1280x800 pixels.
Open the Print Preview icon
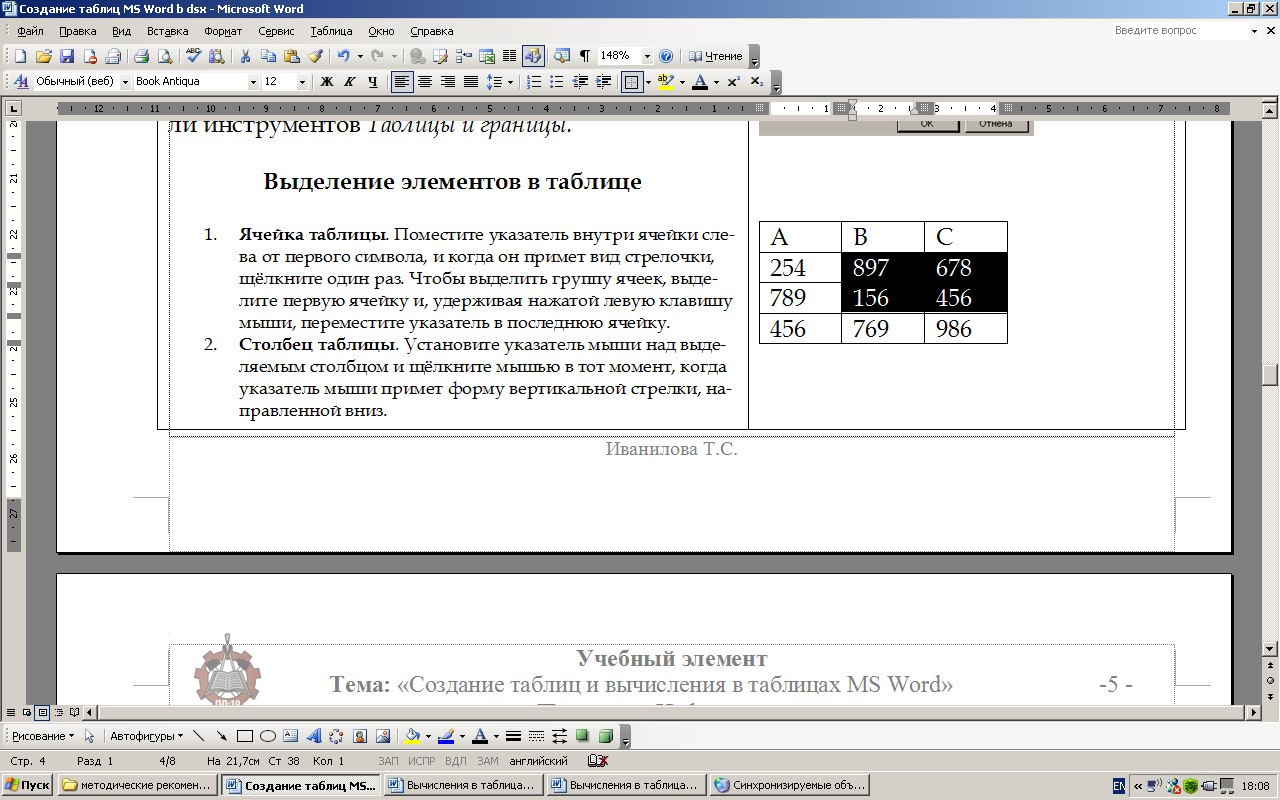click(x=164, y=56)
